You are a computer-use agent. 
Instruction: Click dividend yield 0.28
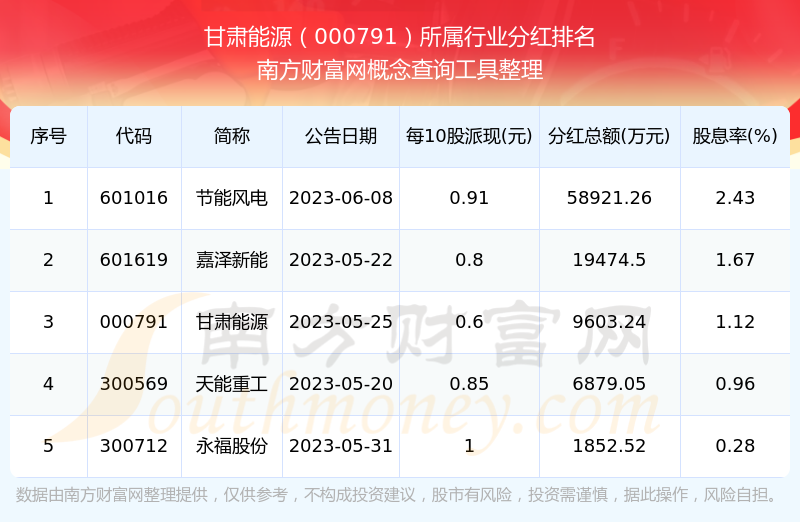(x=735, y=446)
